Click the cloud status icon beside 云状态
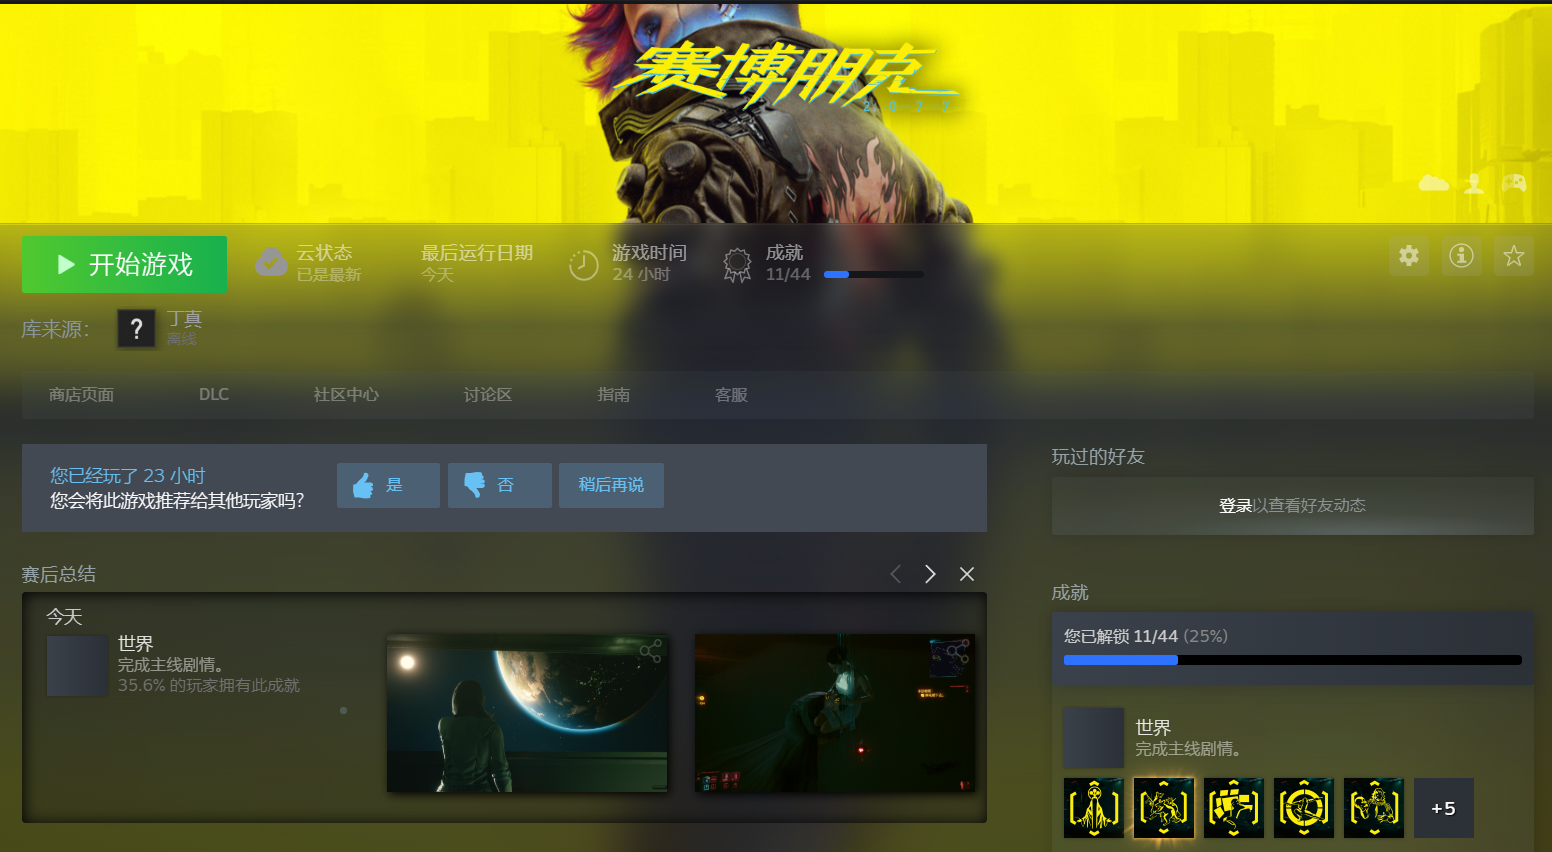Image resolution: width=1552 pixels, height=852 pixels. point(271,263)
